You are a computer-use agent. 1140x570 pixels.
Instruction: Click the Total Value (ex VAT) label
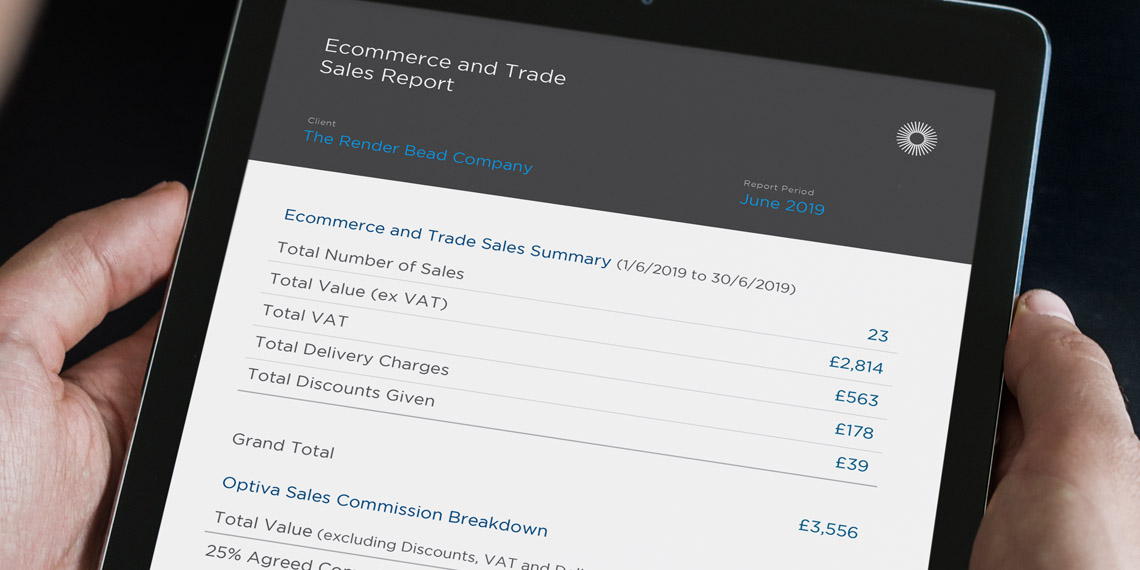(358, 291)
